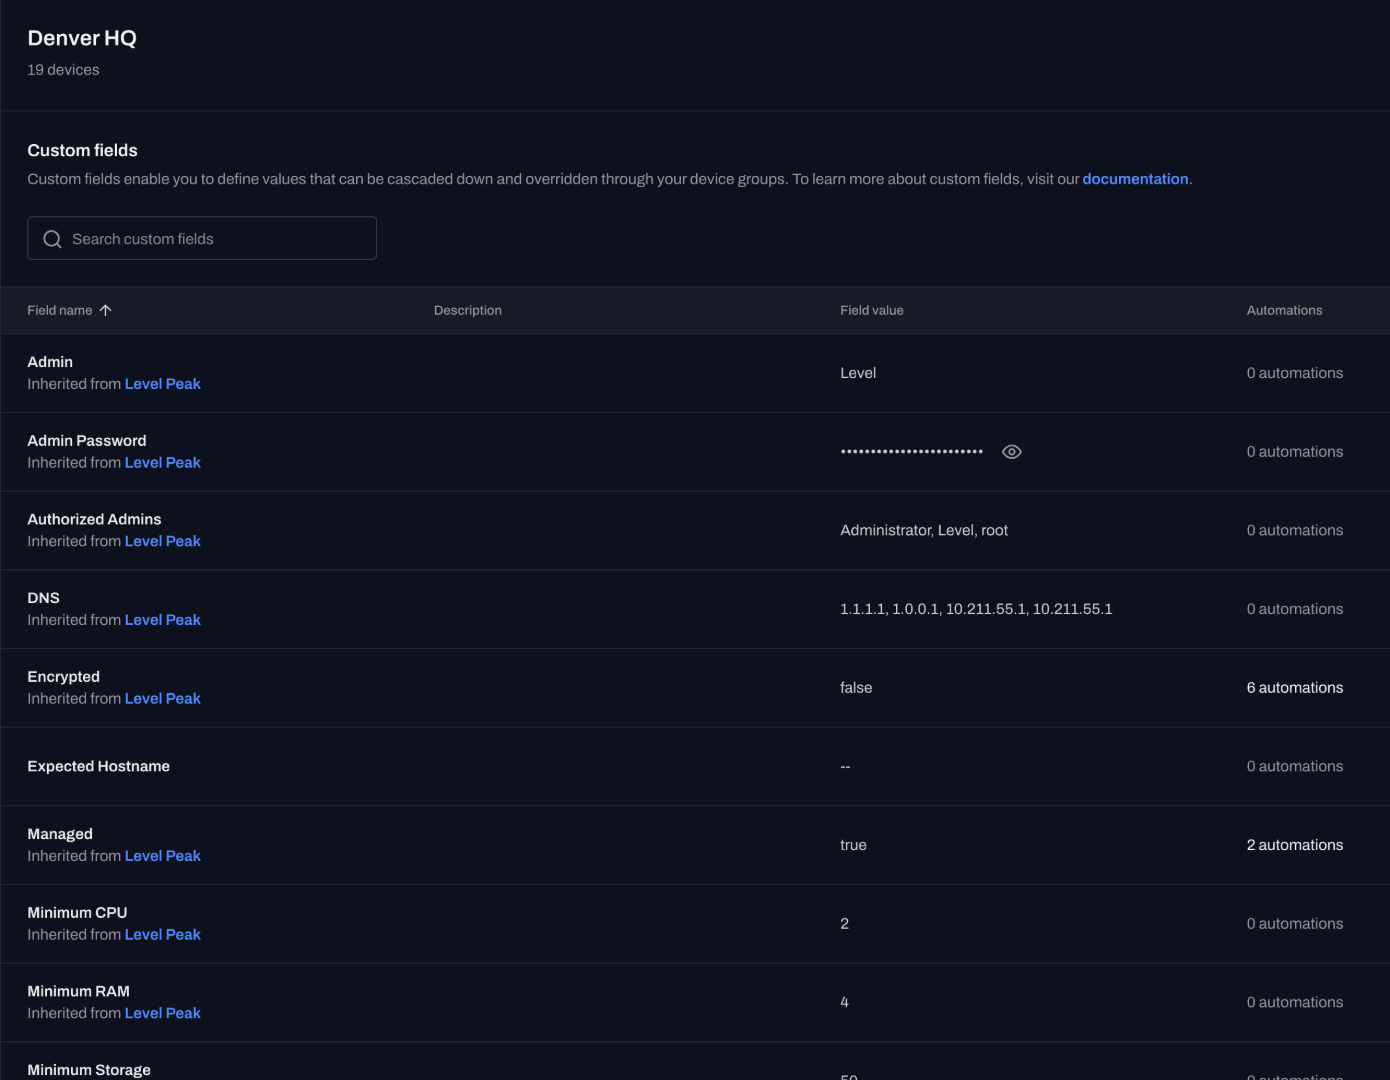This screenshot has height=1080, width=1390.
Task: Open the Authorized Admins field
Action: [x=94, y=519]
